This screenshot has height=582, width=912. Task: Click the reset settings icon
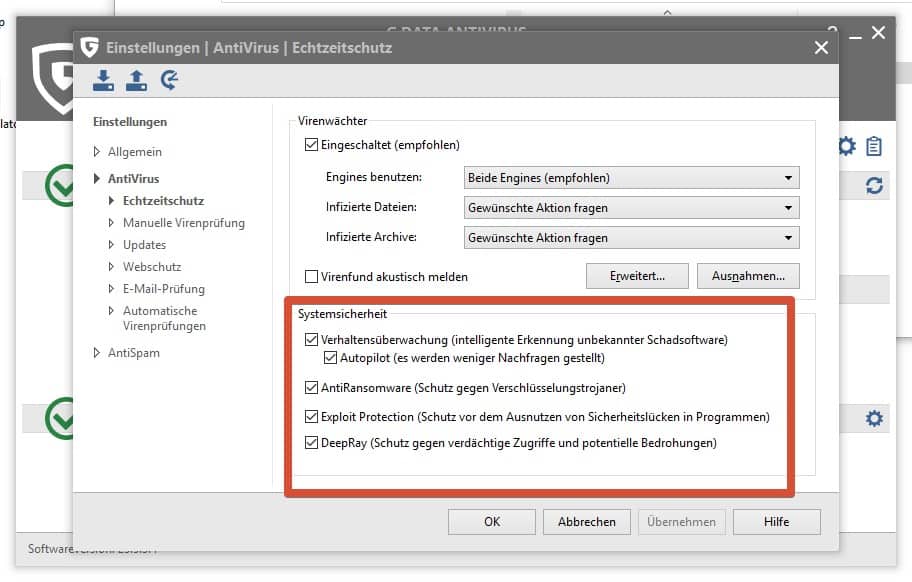(169, 80)
